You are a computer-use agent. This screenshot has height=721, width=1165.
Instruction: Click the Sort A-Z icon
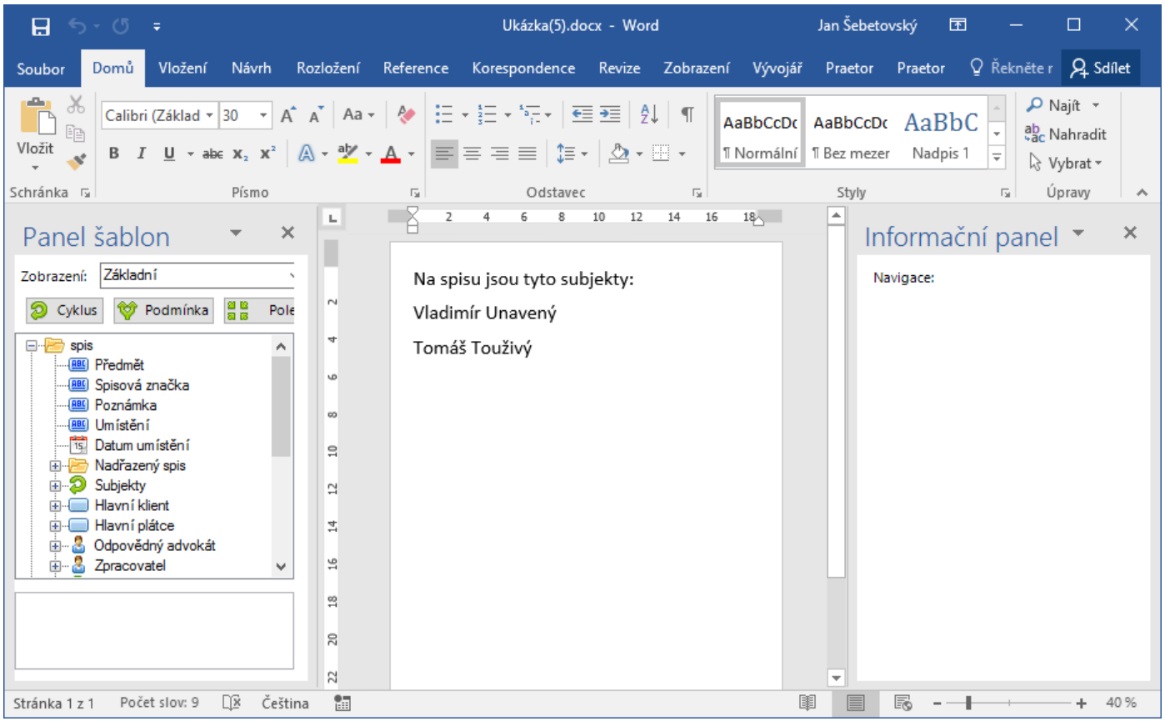pos(649,115)
